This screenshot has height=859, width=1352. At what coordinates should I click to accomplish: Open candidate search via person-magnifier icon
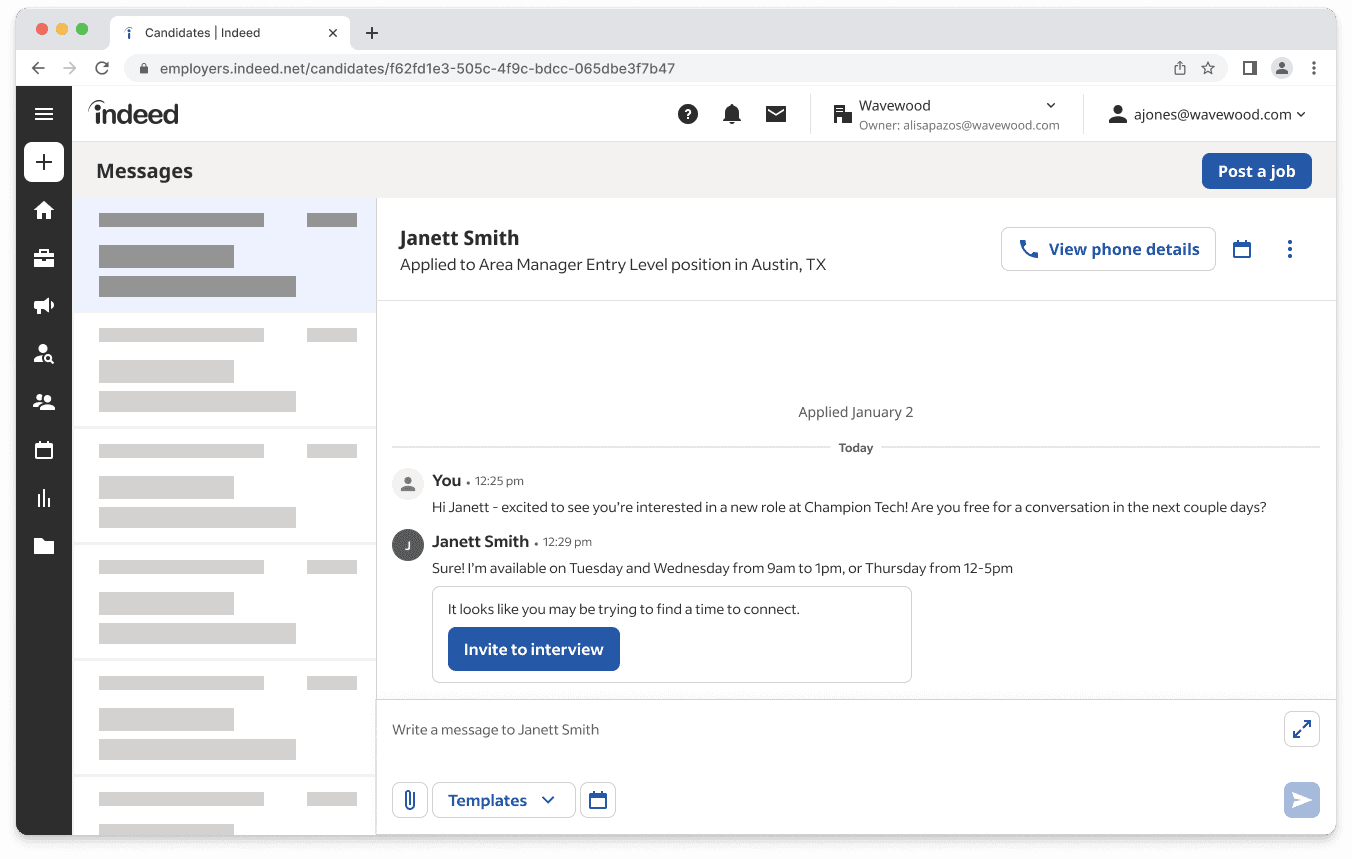click(x=44, y=354)
